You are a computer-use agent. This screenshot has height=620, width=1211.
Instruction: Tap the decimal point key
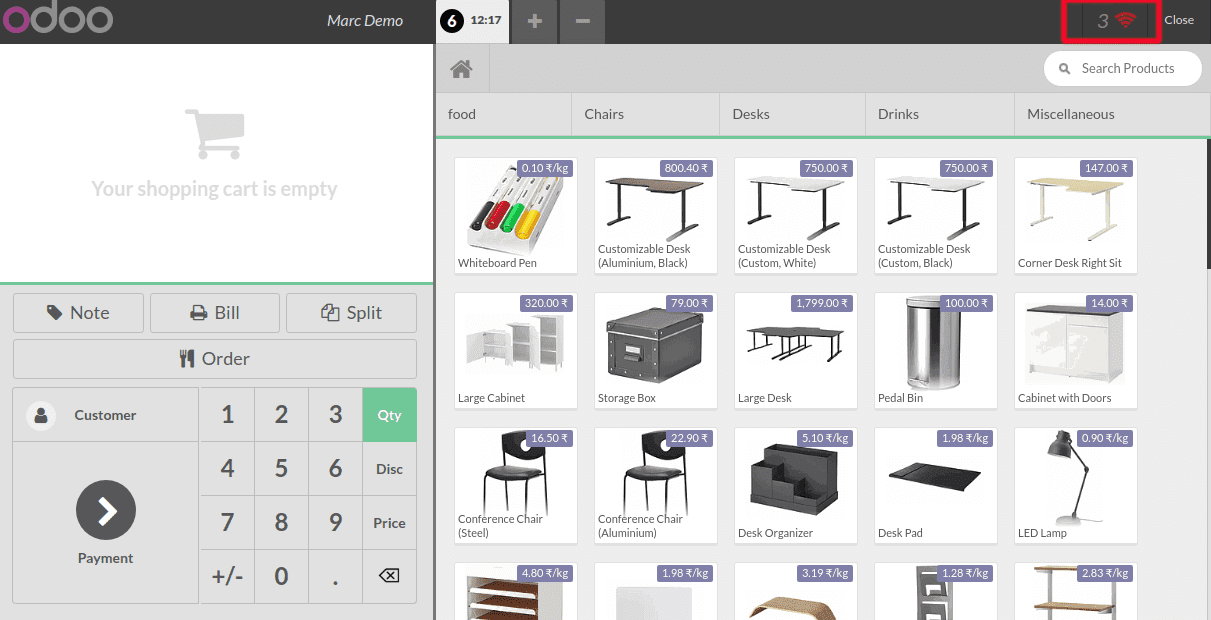(x=335, y=576)
